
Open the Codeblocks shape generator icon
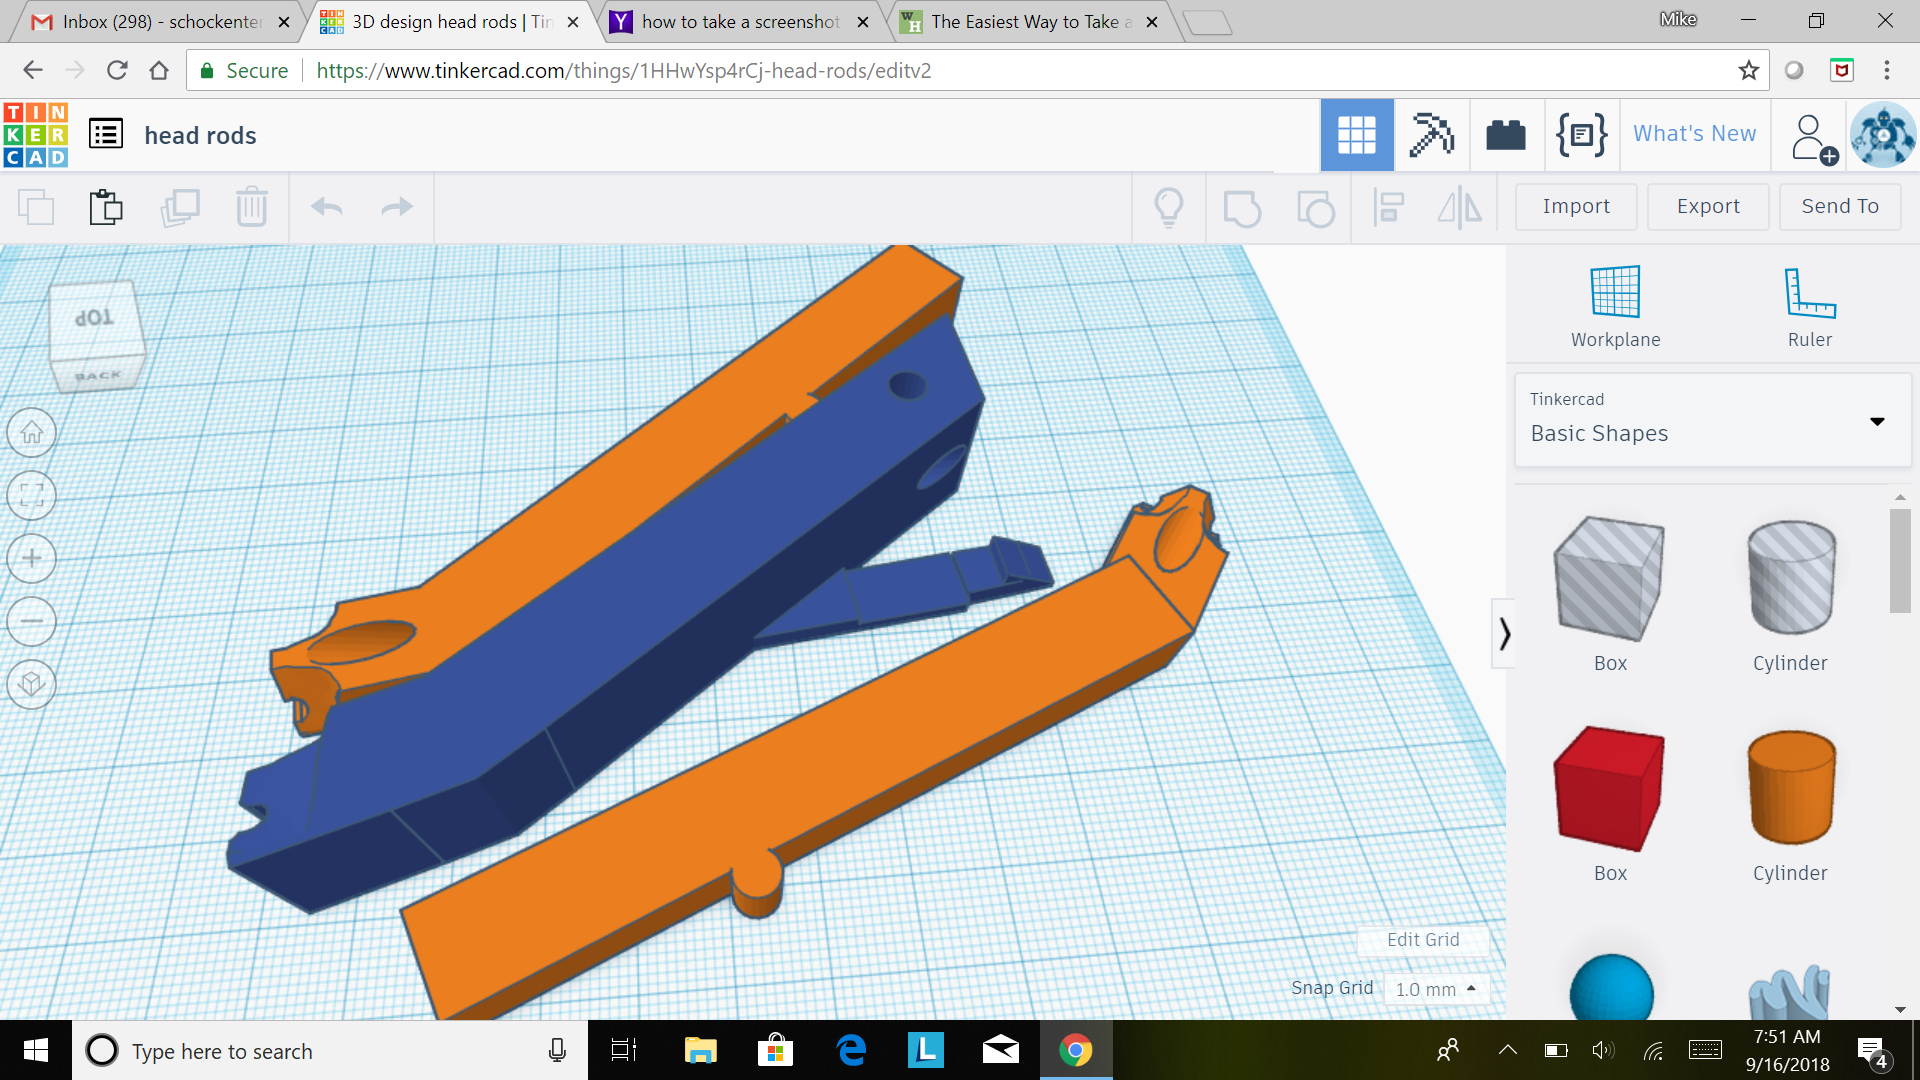click(x=1581, y=135)
